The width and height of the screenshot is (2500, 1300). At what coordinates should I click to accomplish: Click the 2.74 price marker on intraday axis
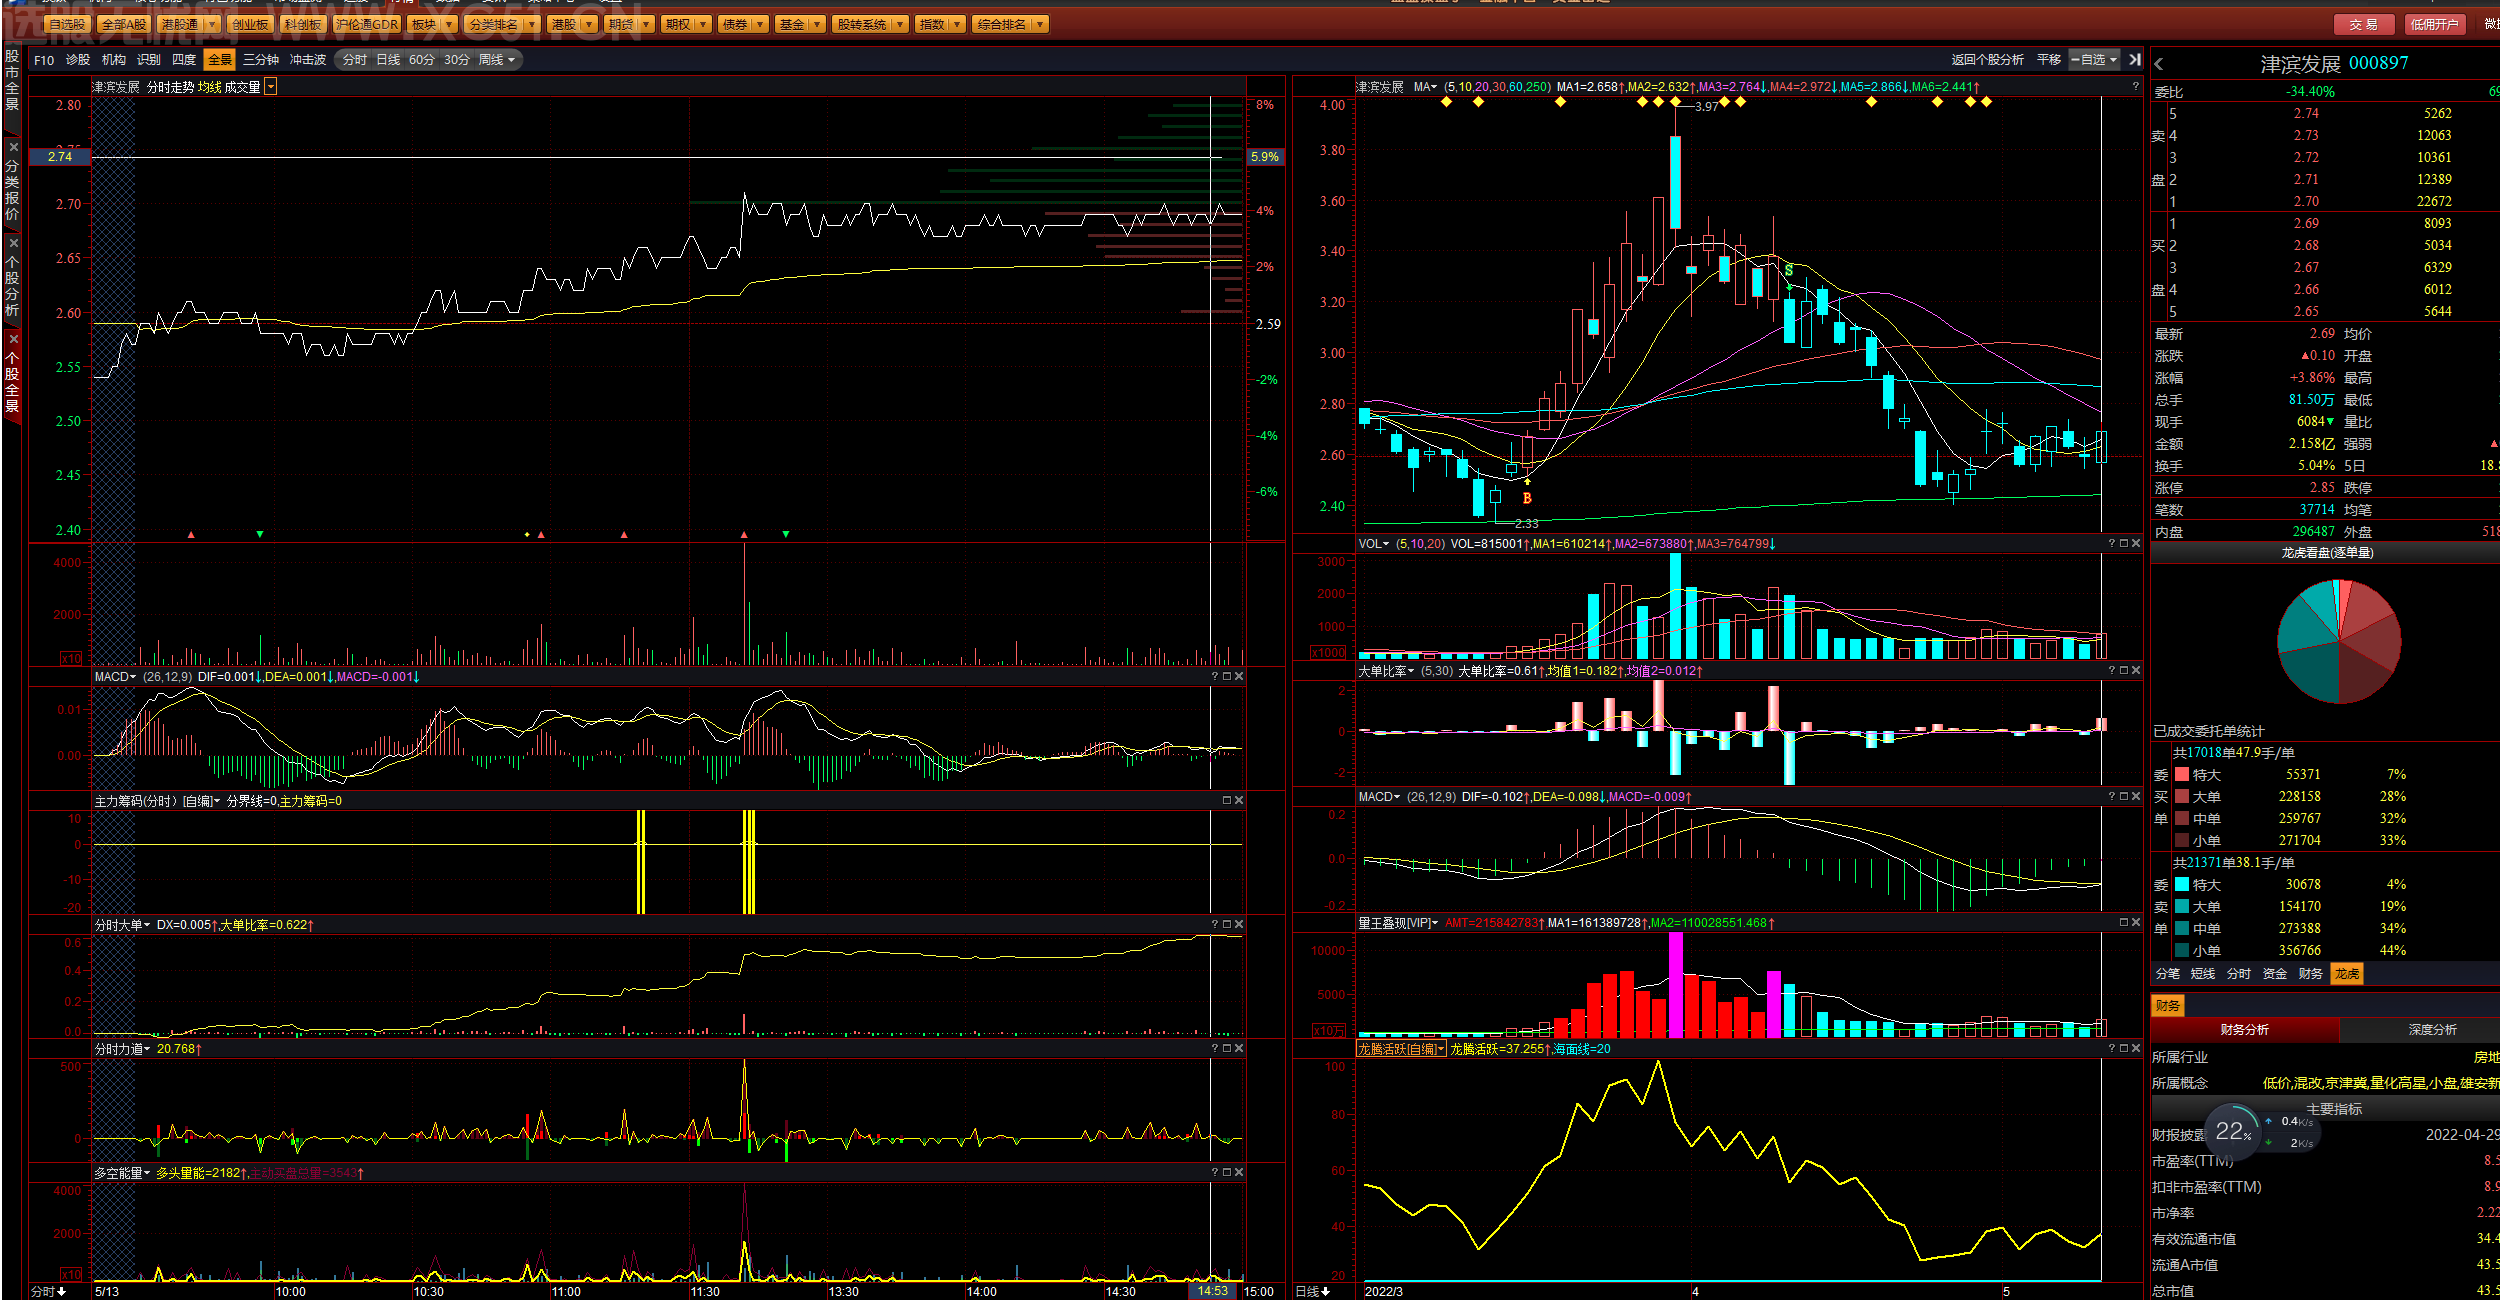point(60,157)
